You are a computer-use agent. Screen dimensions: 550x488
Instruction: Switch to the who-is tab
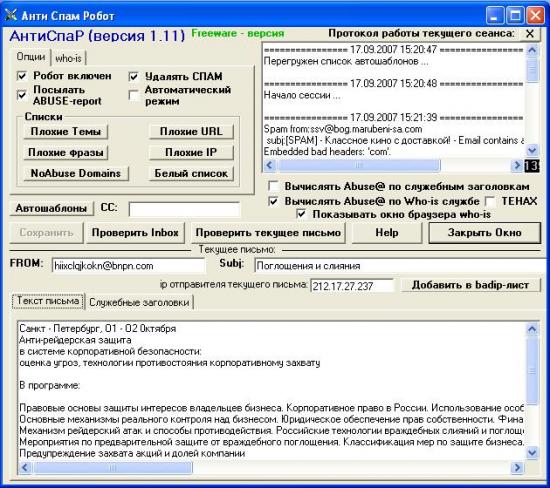coord(68,58)
